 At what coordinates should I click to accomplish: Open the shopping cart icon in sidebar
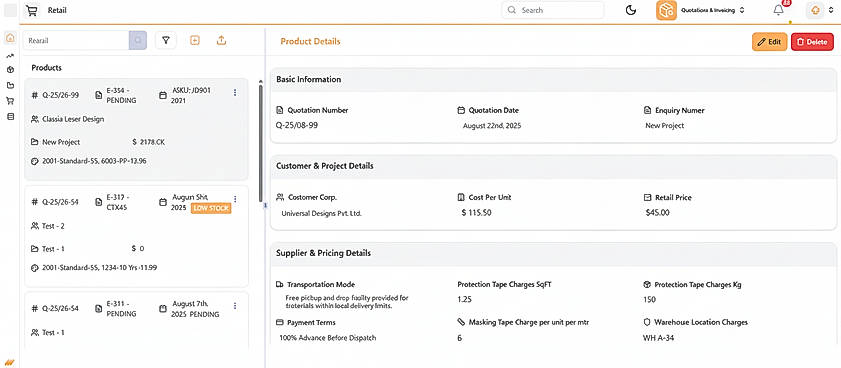click(x=10, y=101)
